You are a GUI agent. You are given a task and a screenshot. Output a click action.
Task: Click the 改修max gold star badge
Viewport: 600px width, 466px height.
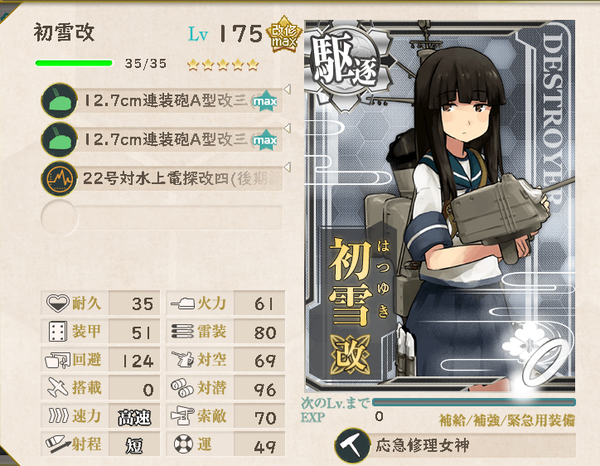[284, 34]
